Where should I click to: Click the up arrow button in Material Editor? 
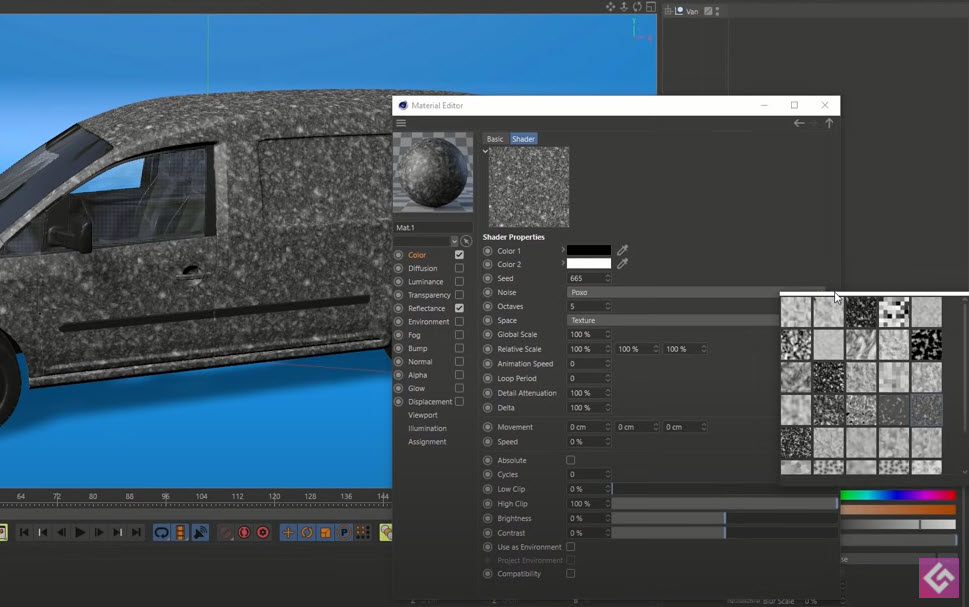[x=829, y=122]
